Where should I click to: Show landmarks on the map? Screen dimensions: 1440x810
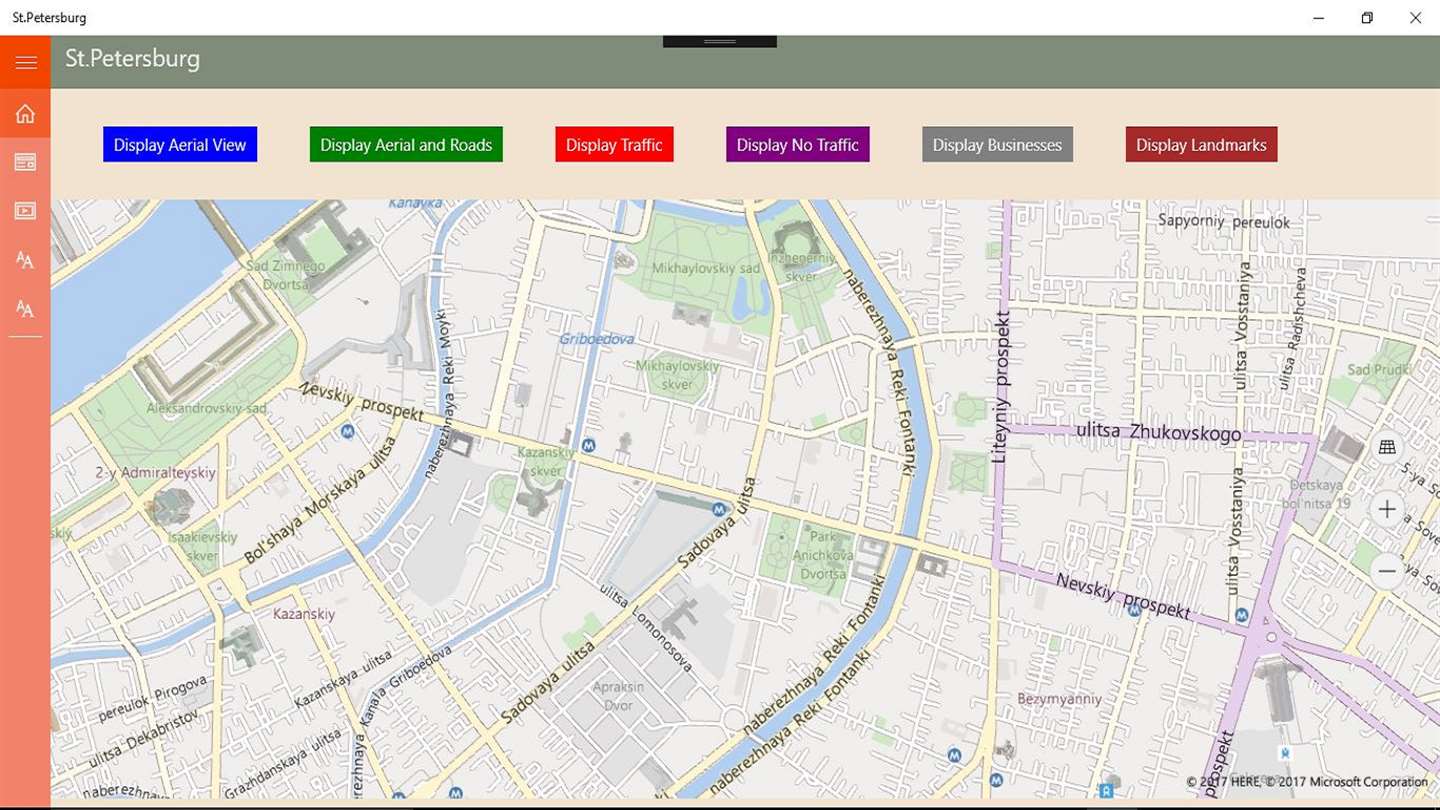[x=1201, y=144]
